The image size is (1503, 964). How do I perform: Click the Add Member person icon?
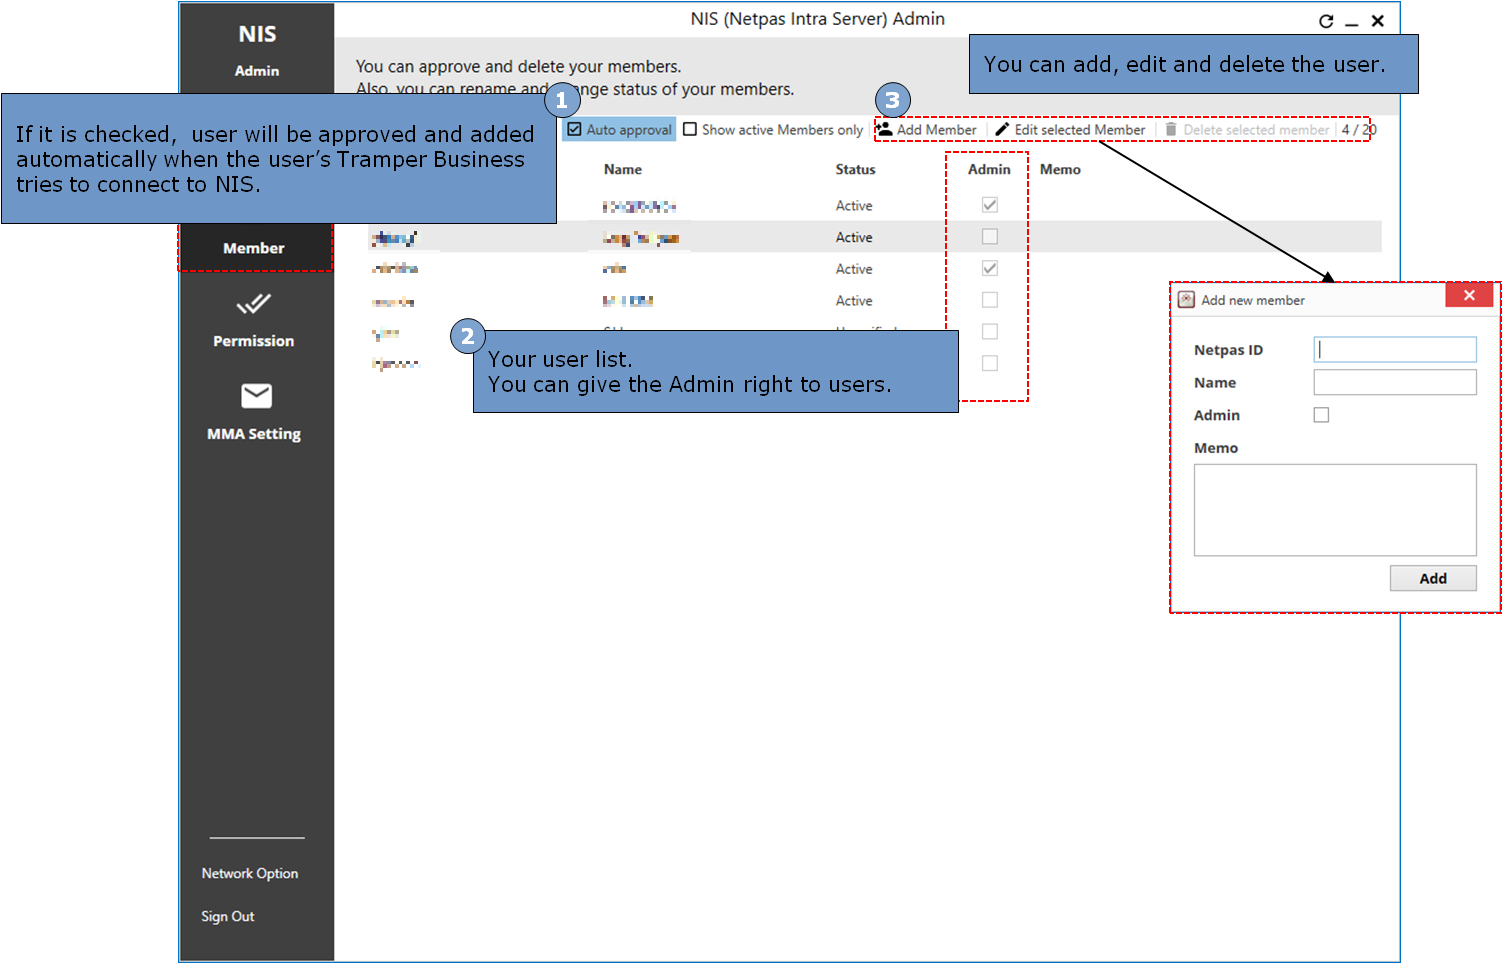point(885,129)
